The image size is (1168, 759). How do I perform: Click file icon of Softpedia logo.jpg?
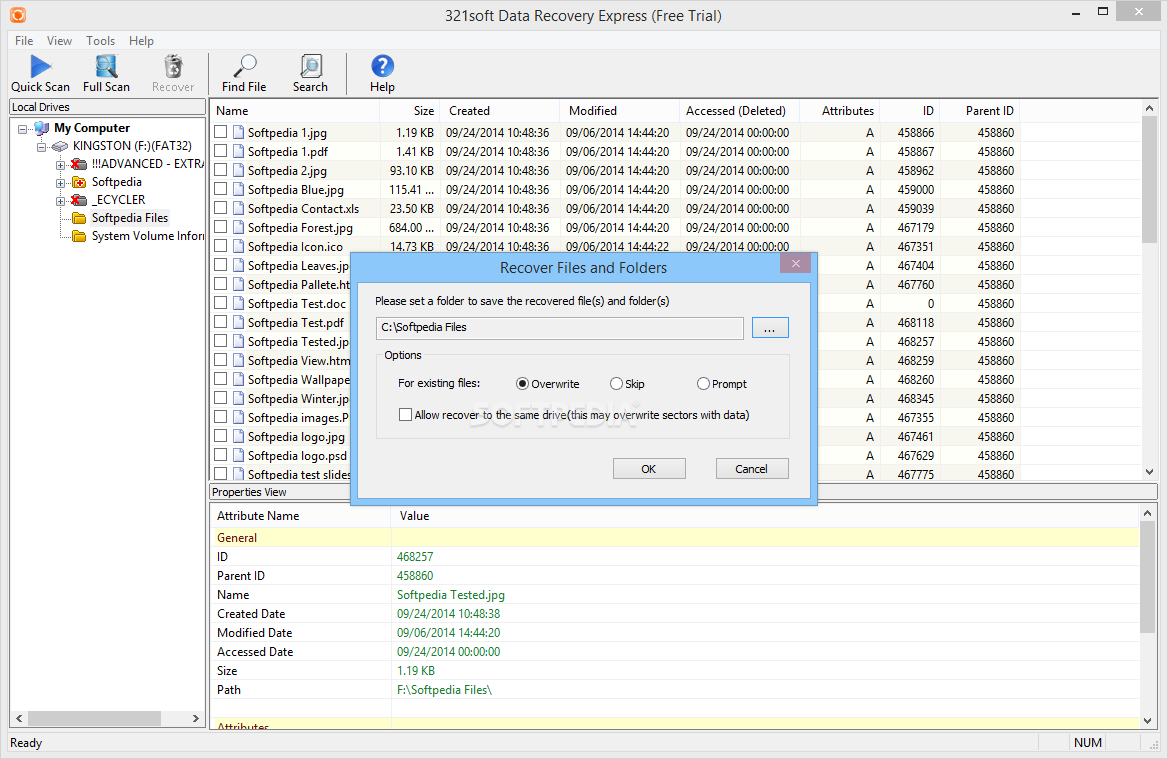238,436
